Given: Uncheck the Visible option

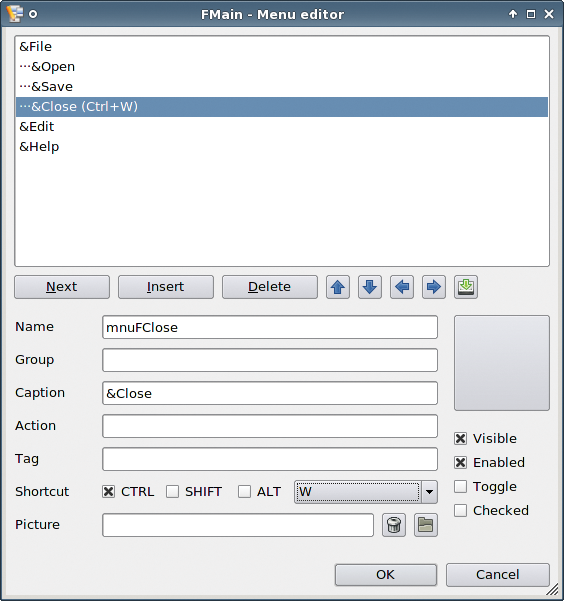Looking at the screenshot, I should tap(460, 438).
